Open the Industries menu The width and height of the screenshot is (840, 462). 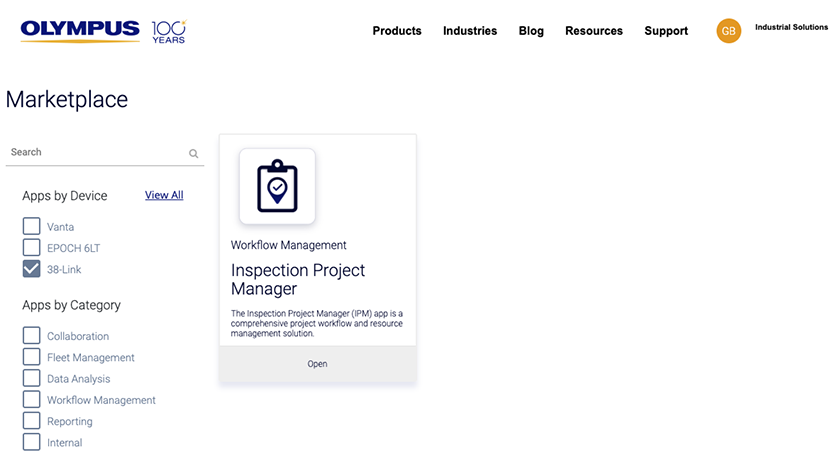(470, 31)
